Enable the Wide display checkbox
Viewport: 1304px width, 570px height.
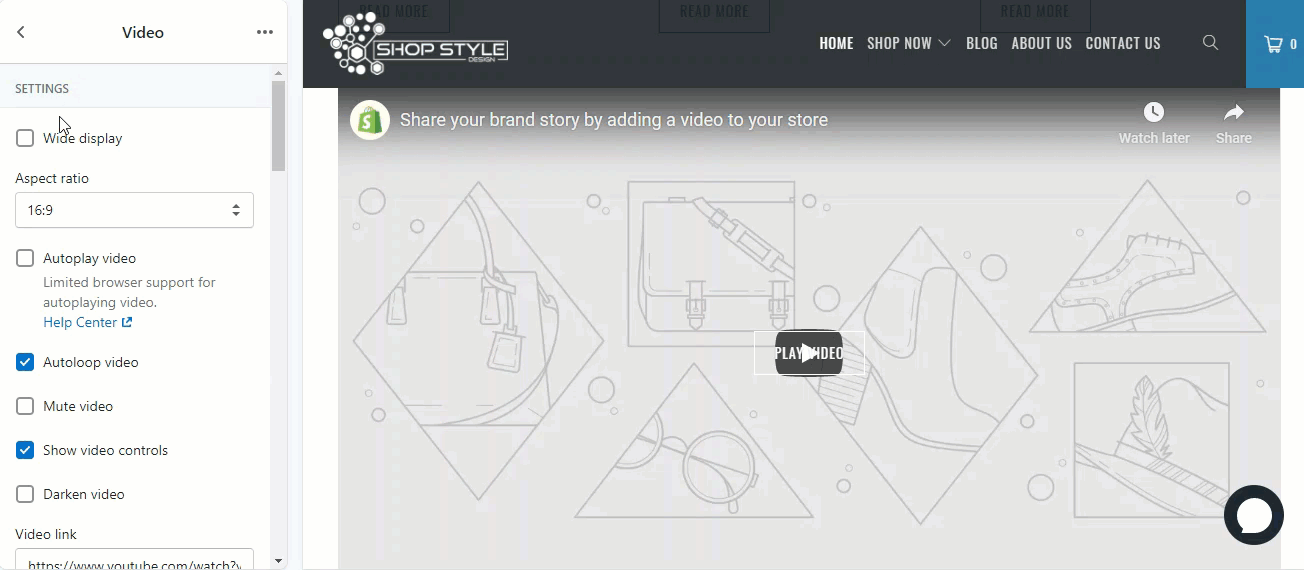pyautogui.click(x=25, y=138)
